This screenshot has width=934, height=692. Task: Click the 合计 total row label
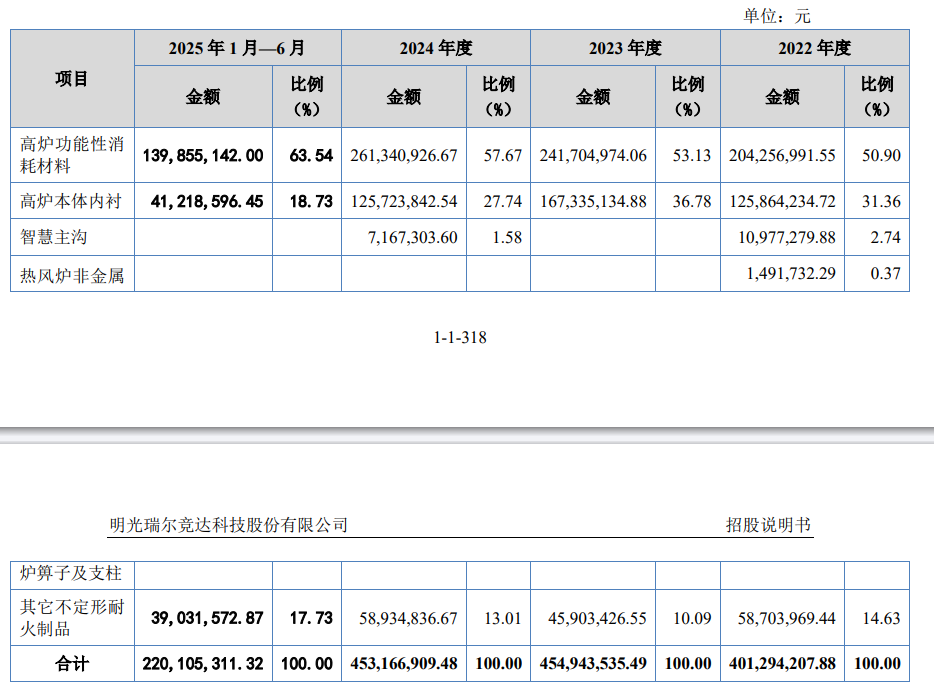tap(72, 663)
